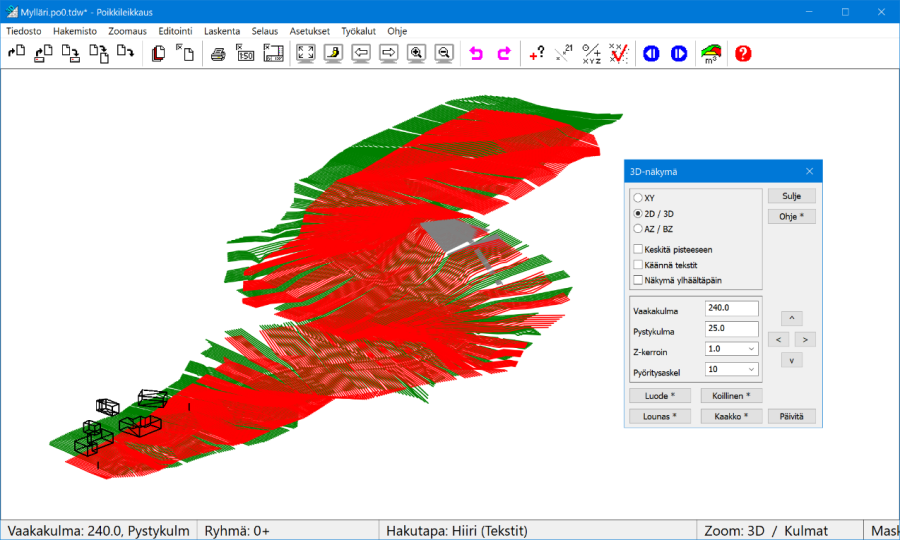
Task: Open the Työkalut menu
Action: pyautogui.click(x=358, y=31)
